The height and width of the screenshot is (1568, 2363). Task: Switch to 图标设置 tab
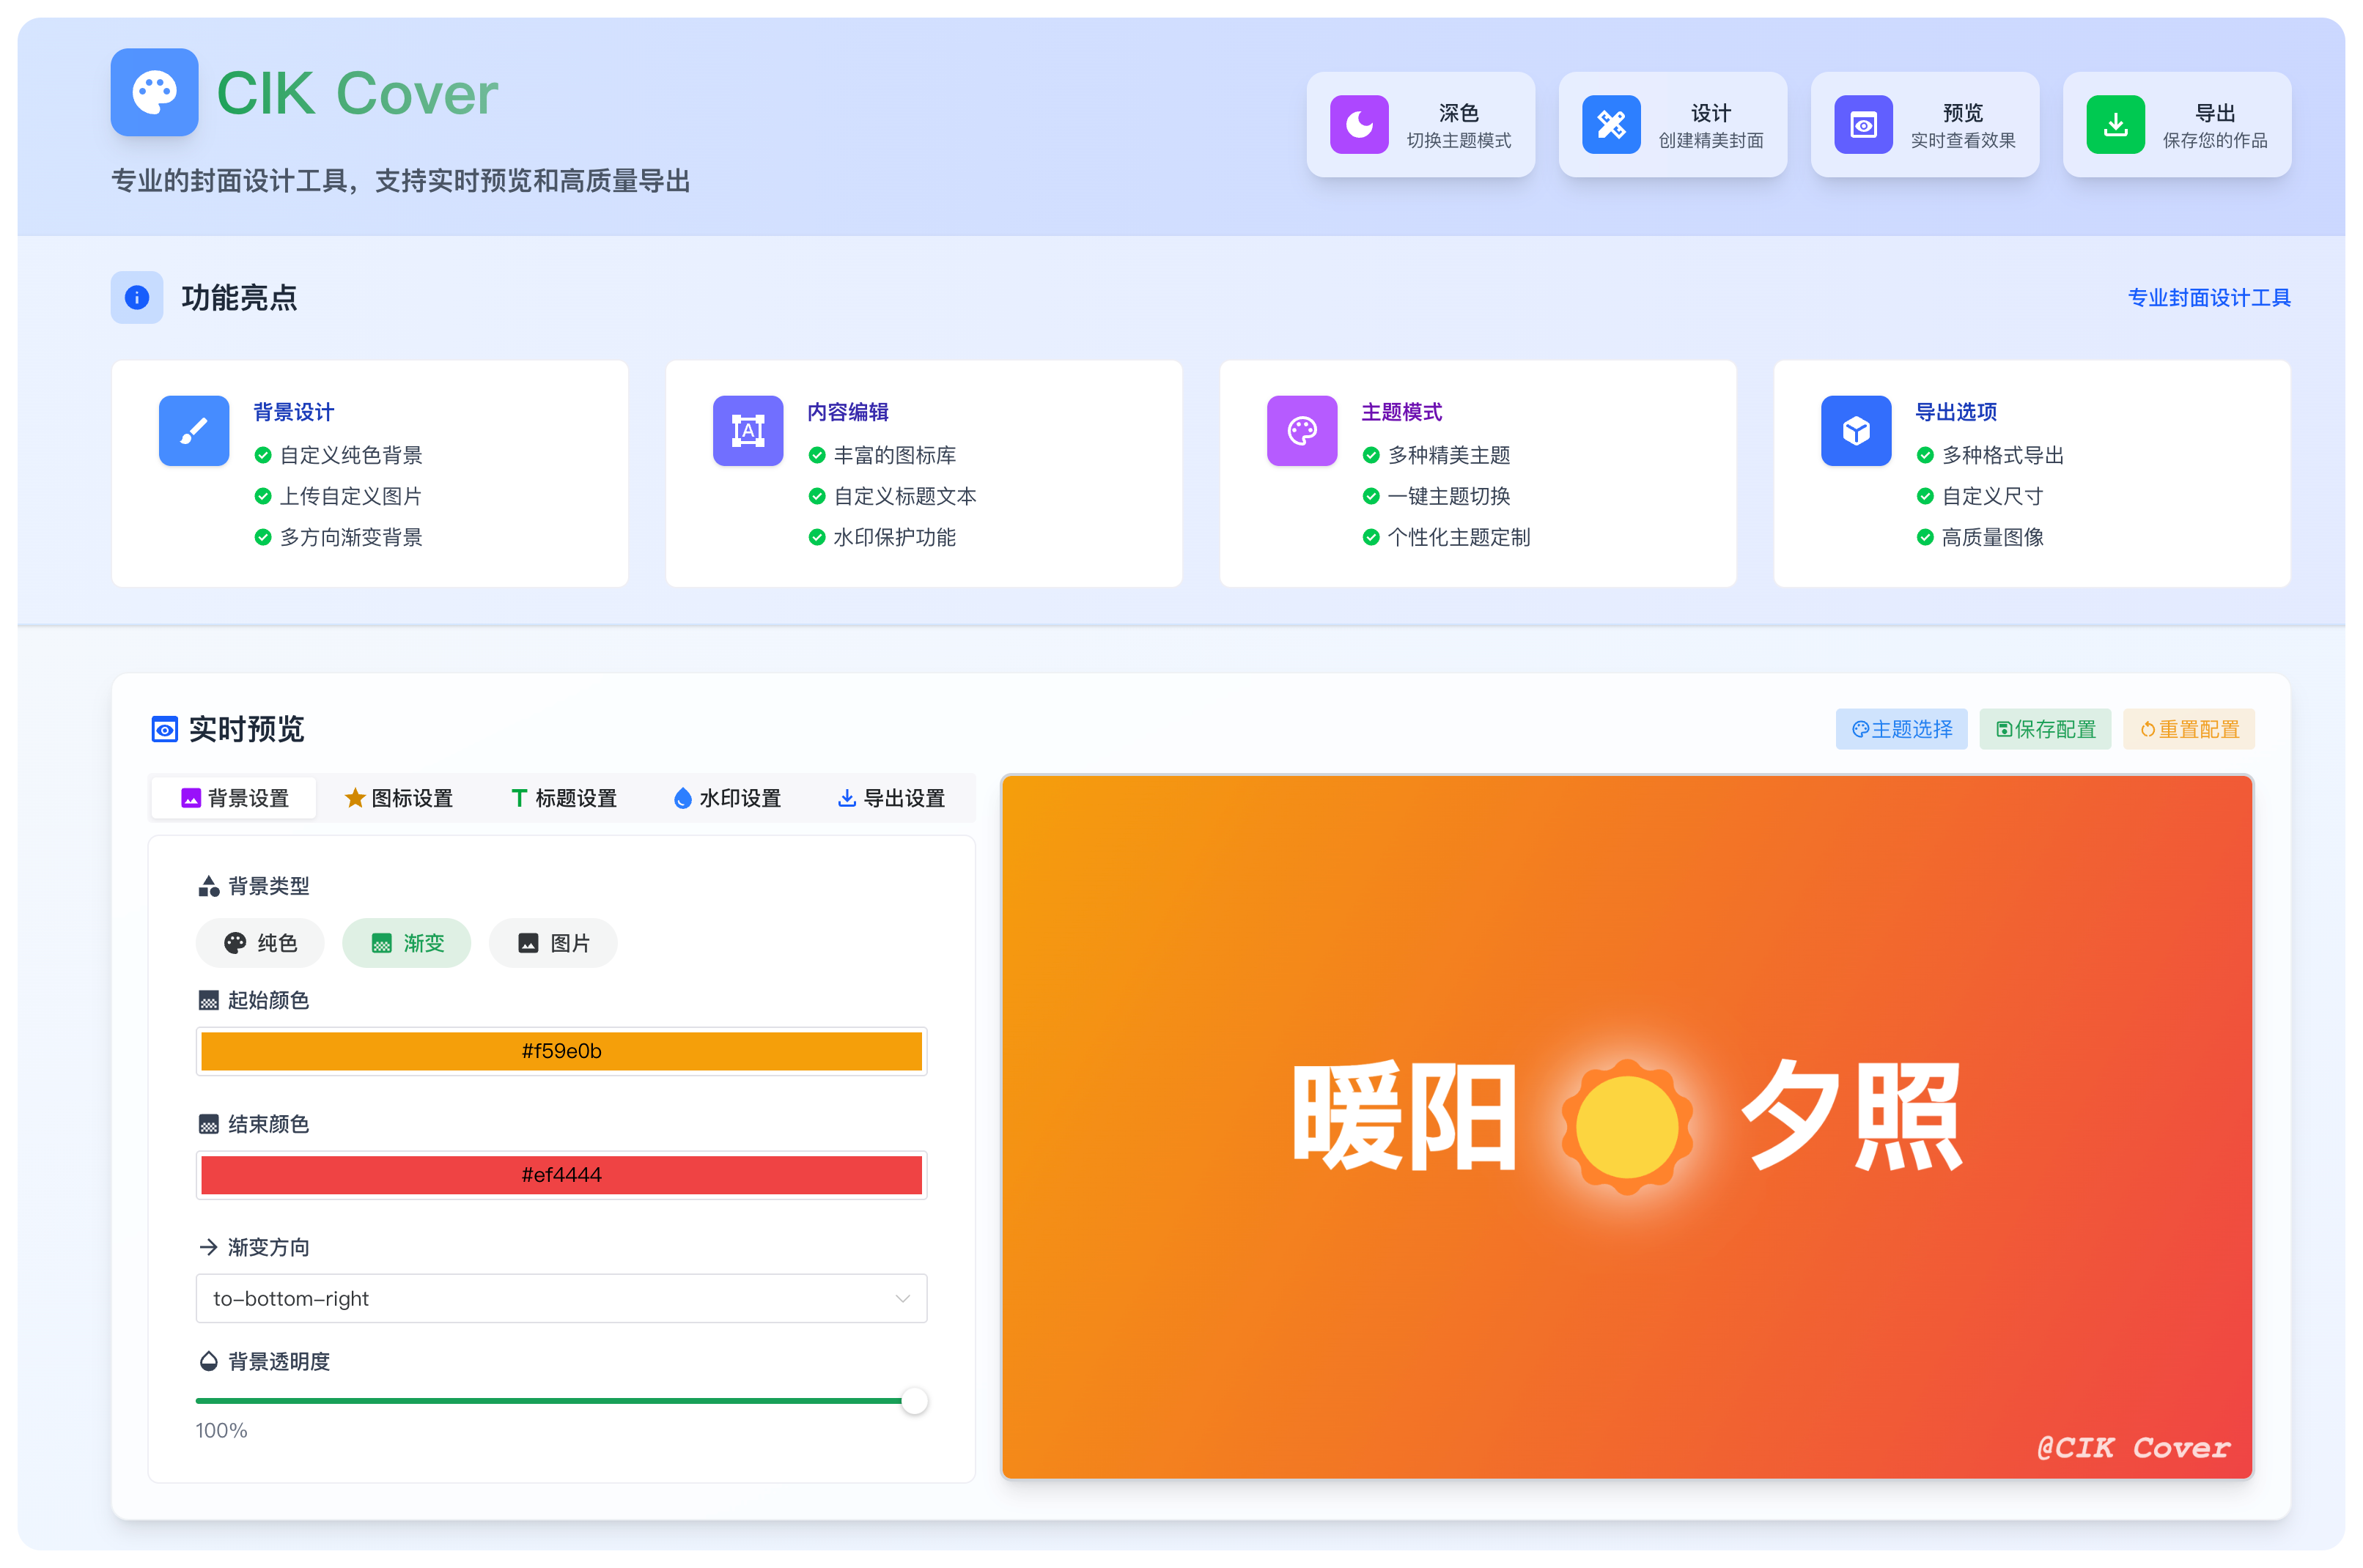pyautogui.click(x=398, y=798)
